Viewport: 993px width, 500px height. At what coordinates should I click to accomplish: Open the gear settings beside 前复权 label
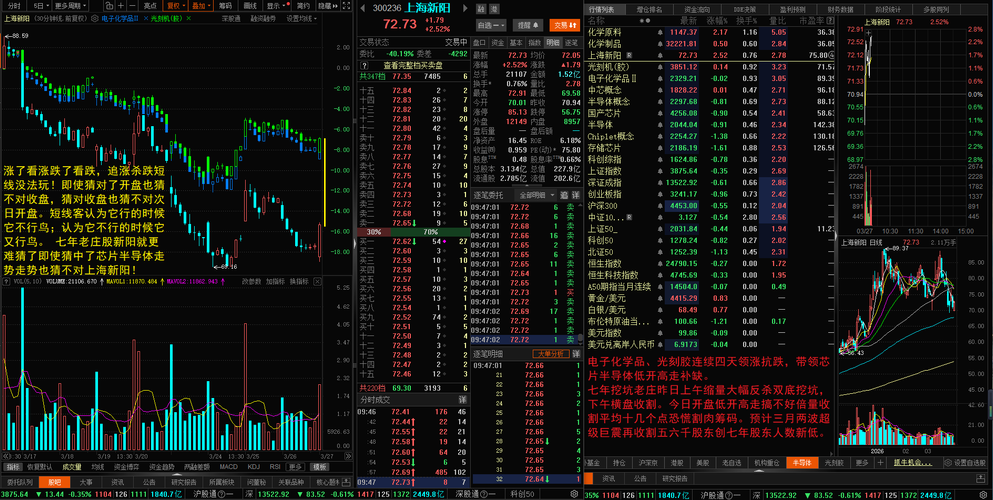[x=94, y=18]
